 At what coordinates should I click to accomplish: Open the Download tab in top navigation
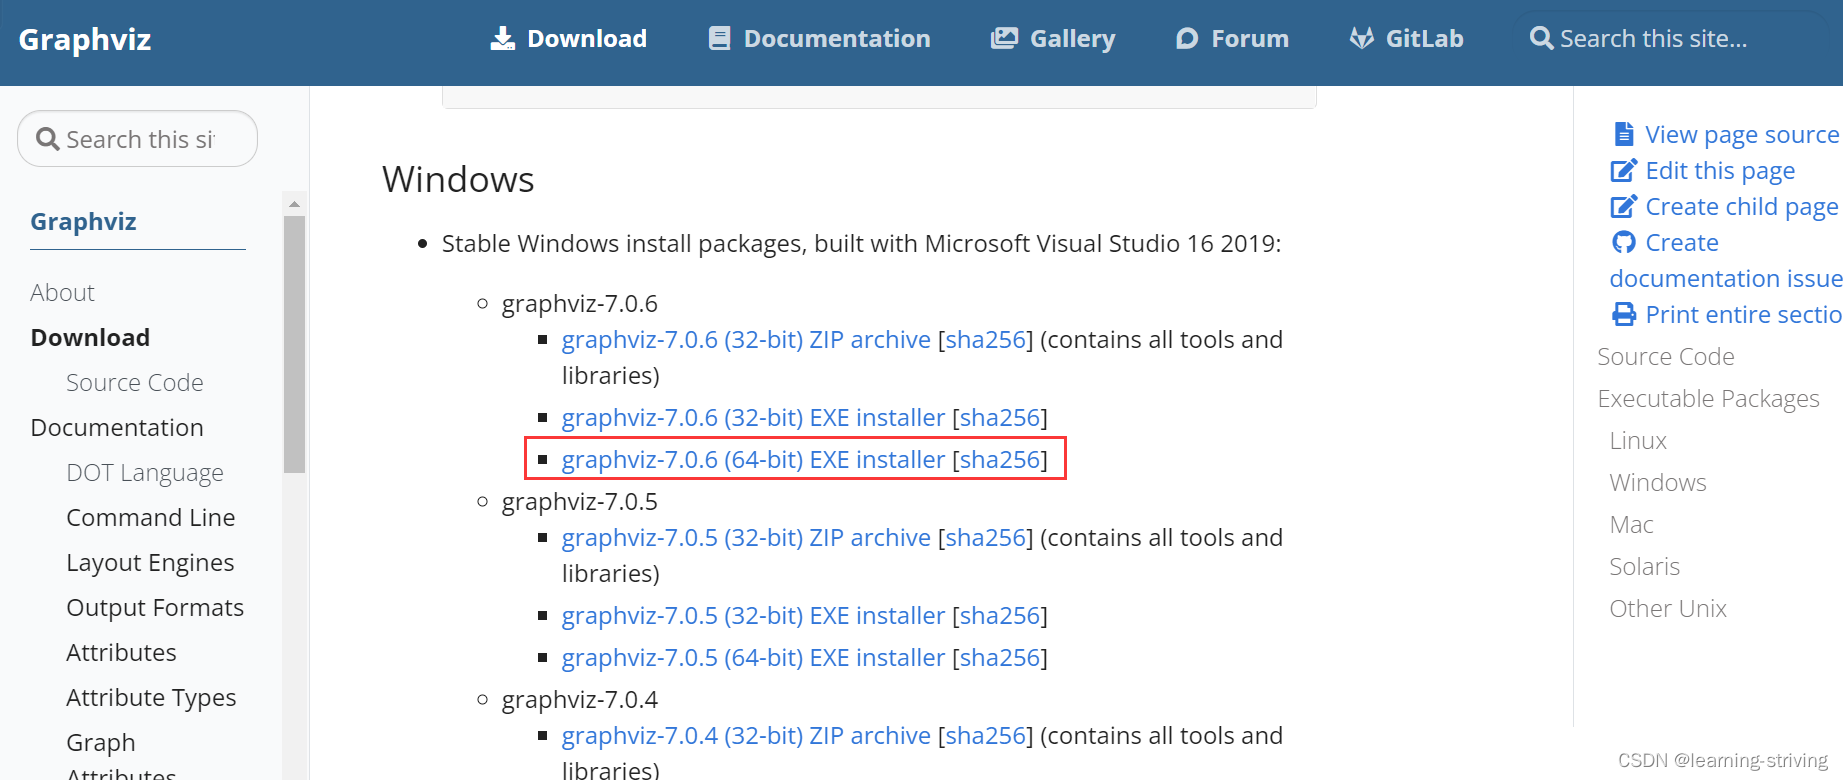pos(568,38)
